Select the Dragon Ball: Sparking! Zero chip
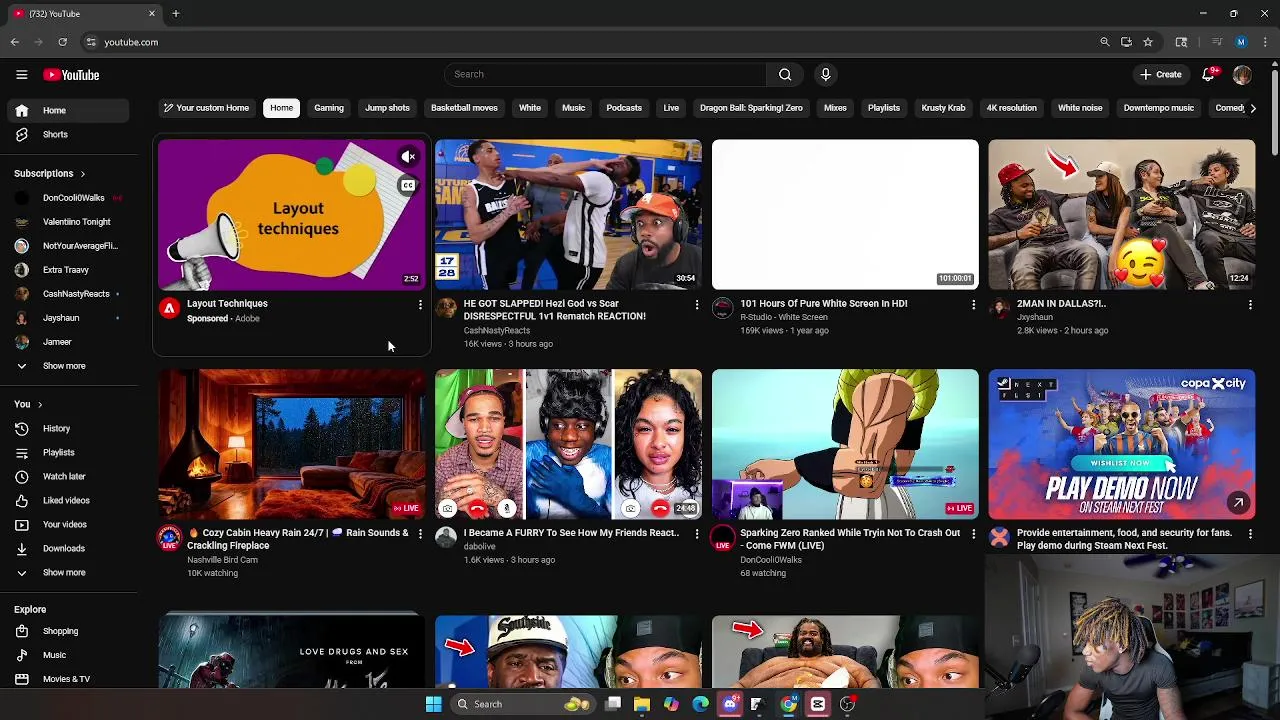Image resolution: width=1280 pixels, height=720 pixels. [x=751, y=108]
